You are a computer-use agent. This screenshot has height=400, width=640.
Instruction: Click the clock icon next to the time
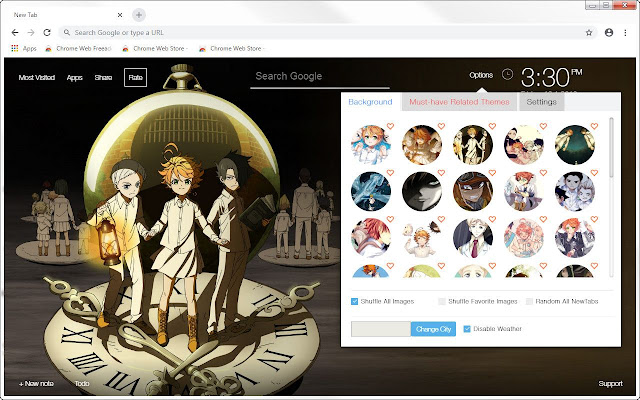[x=507, y=74]
